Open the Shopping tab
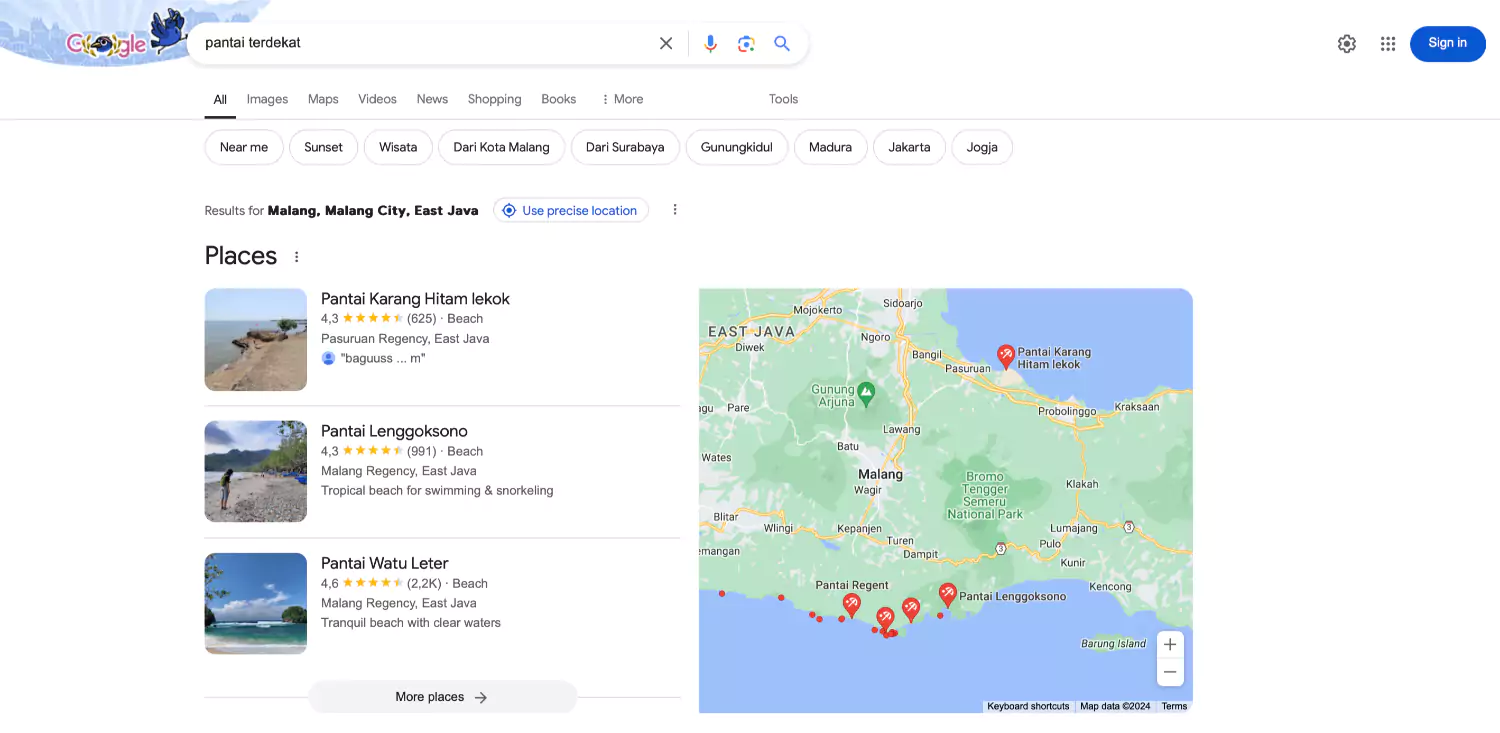 pos(494,99)
